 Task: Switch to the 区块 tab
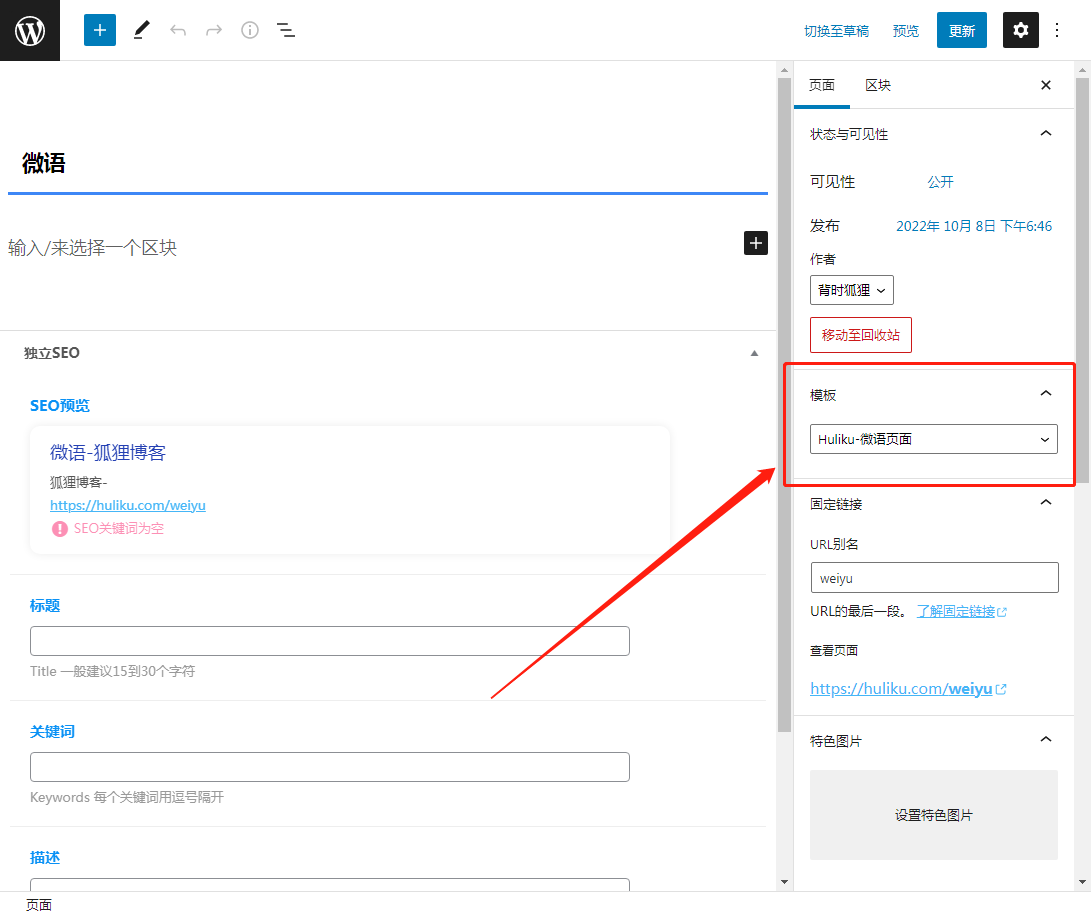tap(878, 85)
